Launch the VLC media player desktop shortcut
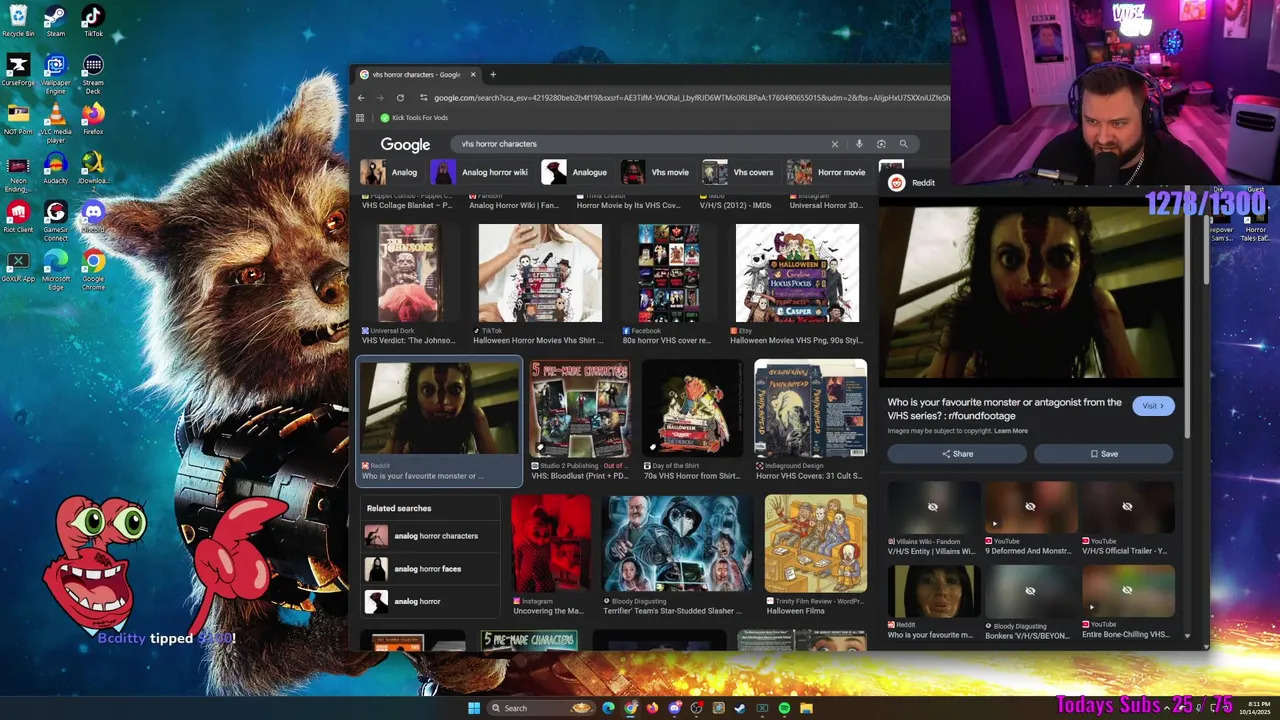Viewport: 1280px width, 720px height. (x=55, y=123)
